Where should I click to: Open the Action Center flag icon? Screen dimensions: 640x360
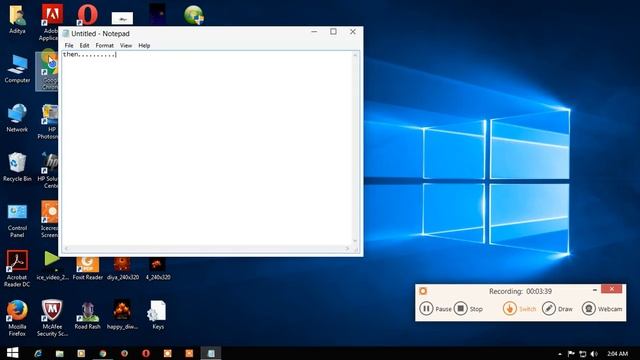[x=571, y=354]
